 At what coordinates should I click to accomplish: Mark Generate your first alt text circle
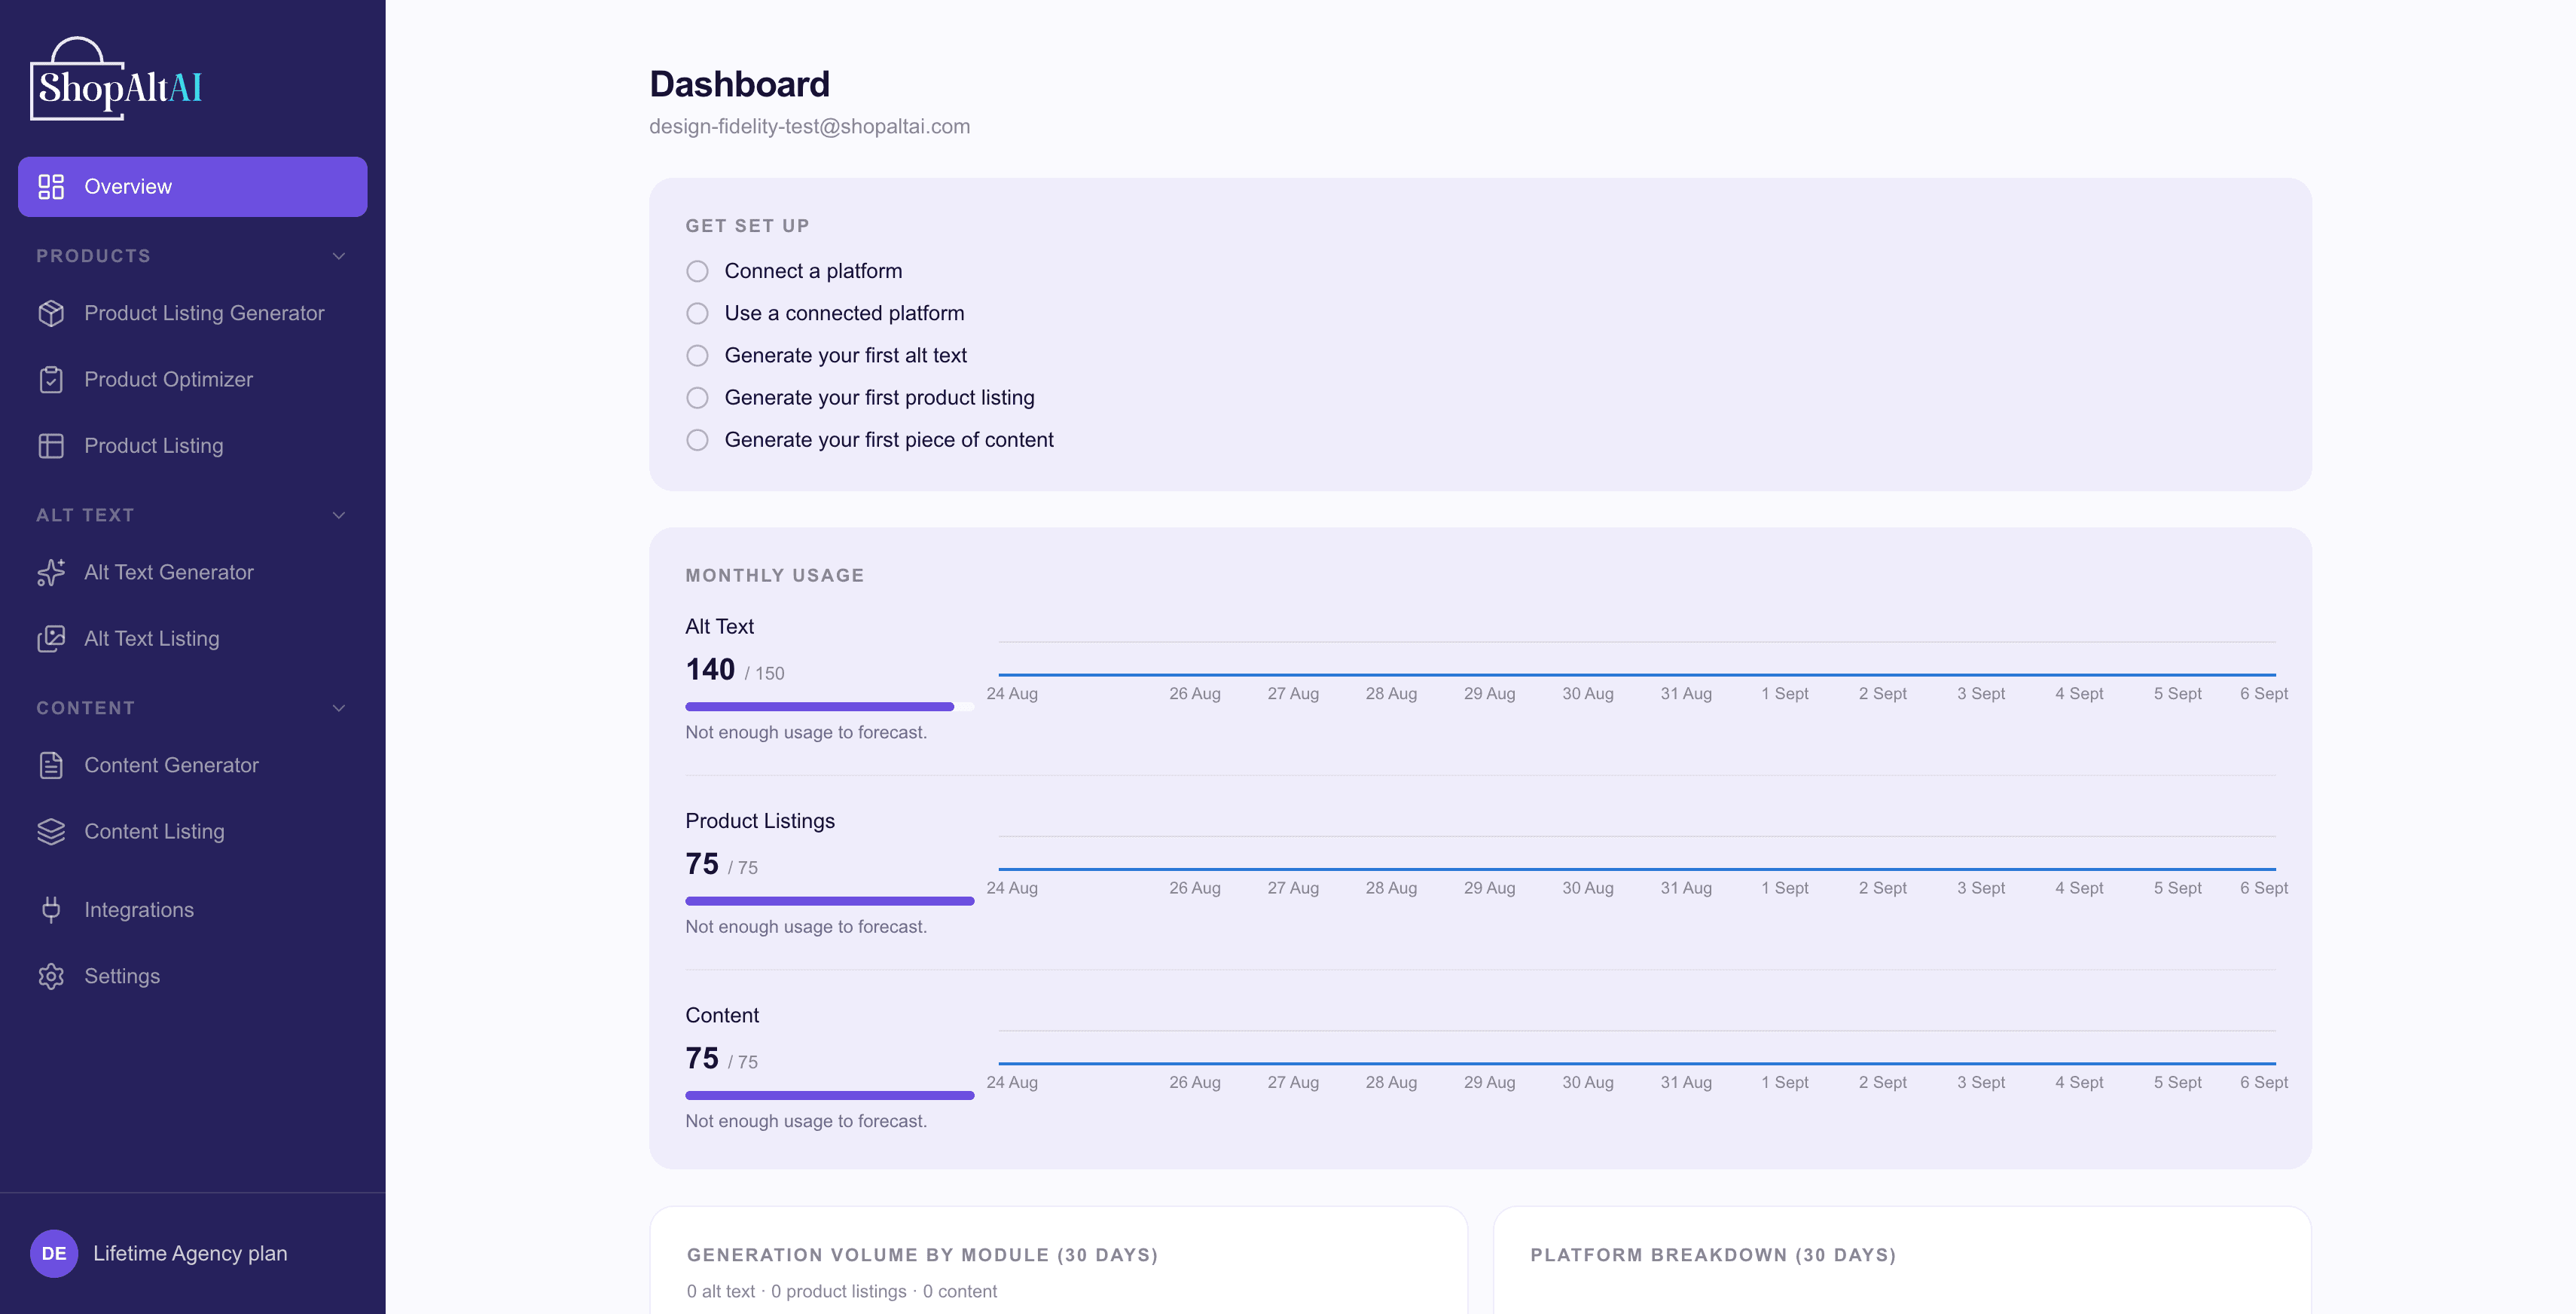coord(697,356)
